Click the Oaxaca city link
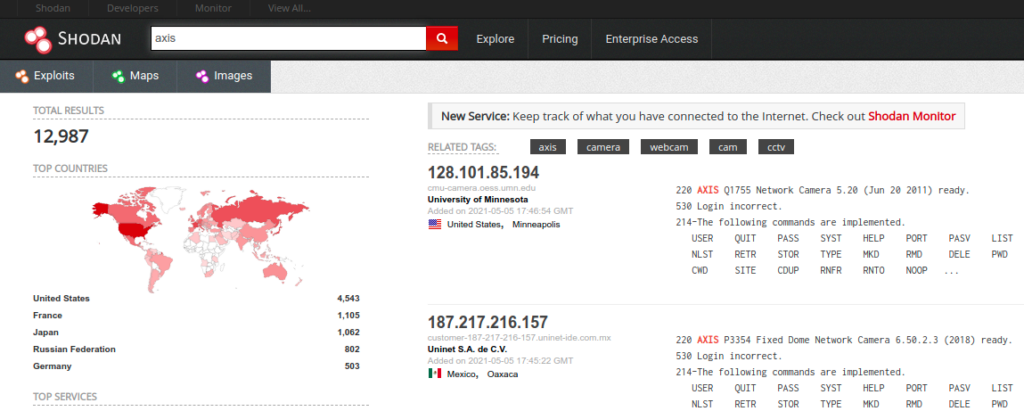The image size is (1024, 411). tap(503, 374)
